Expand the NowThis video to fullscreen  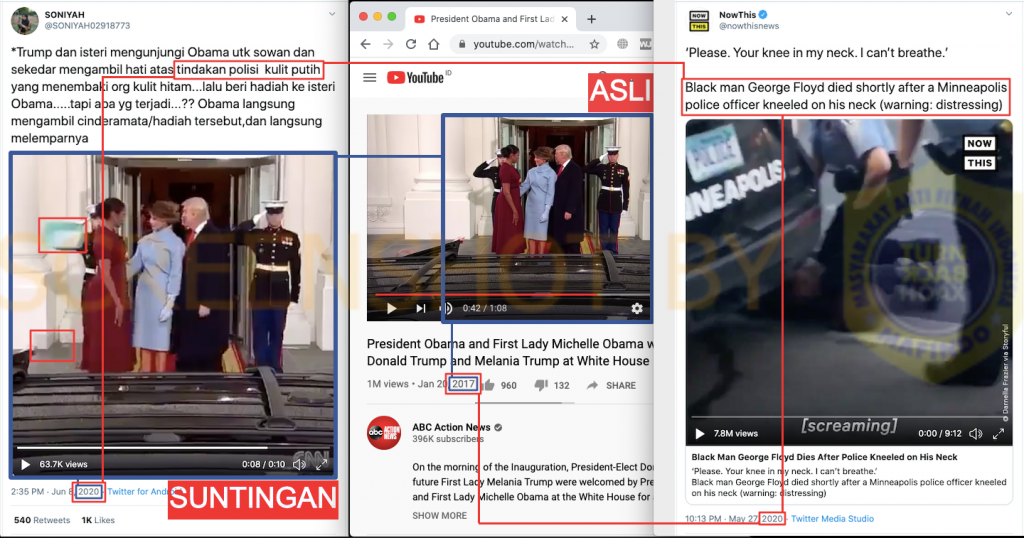pos(999,434)
